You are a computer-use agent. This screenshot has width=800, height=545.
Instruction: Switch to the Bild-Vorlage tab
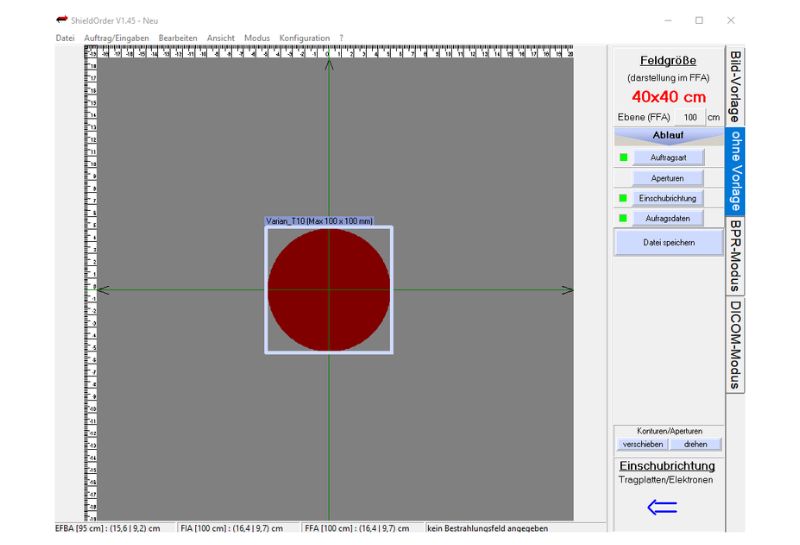pyautogui.click(x=735, y=86)
